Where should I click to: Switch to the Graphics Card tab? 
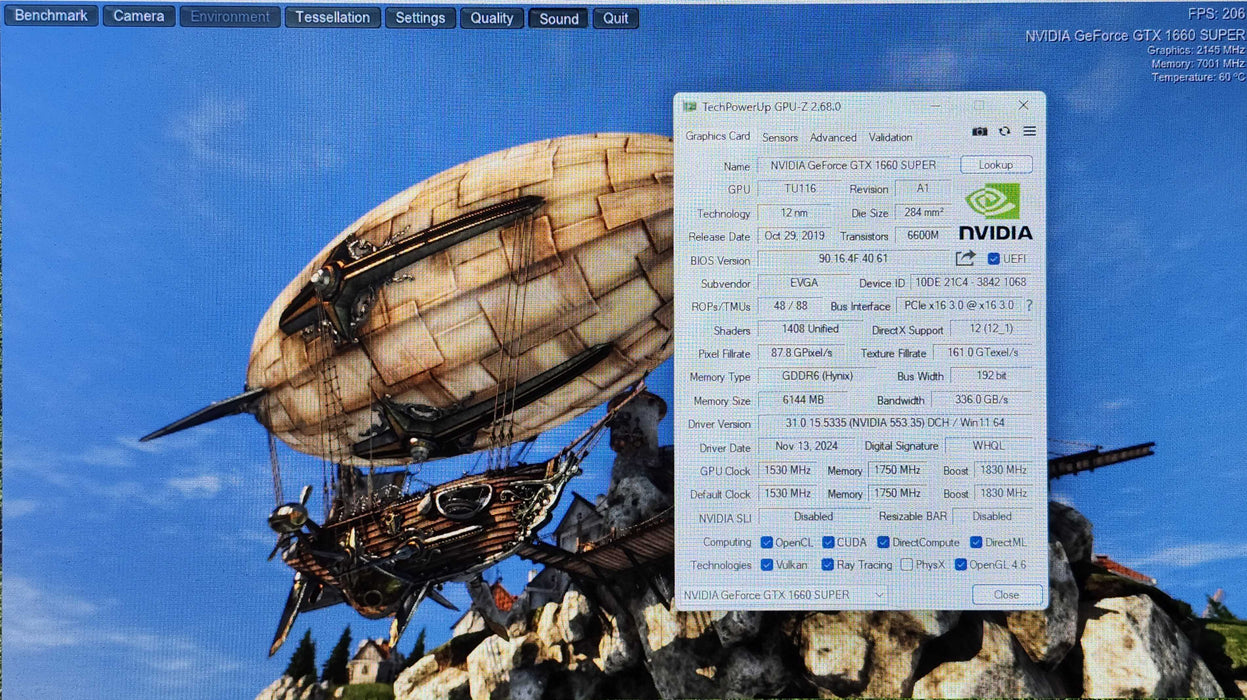click(717, 136)
